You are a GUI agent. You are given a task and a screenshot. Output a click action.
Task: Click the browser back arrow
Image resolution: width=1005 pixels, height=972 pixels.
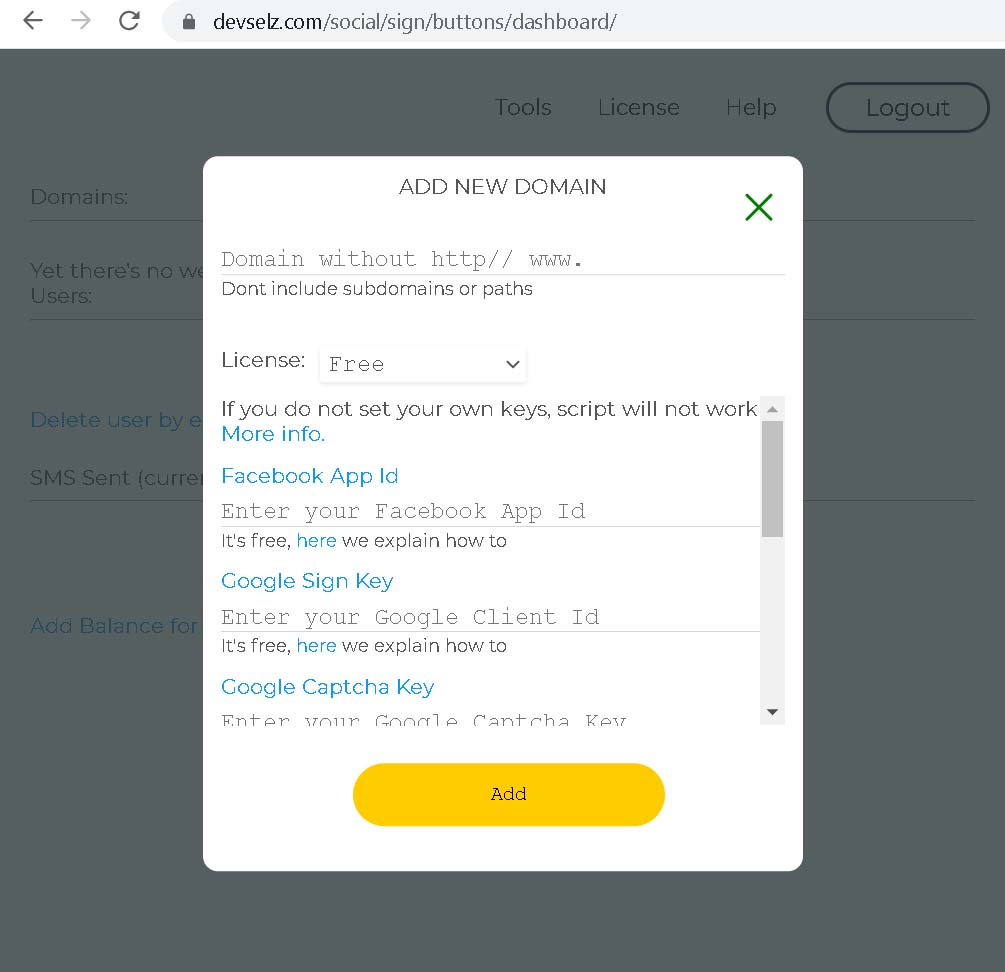(33, 21)
